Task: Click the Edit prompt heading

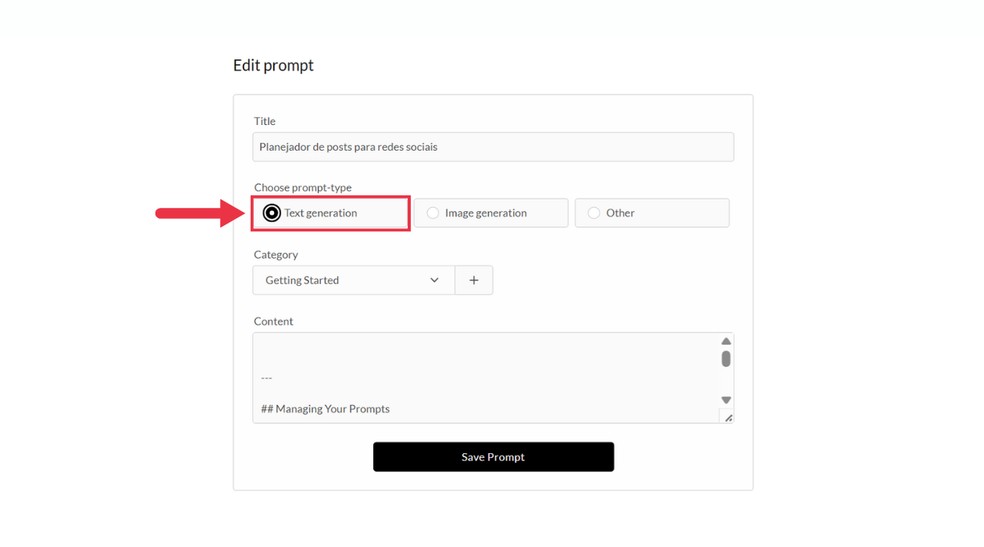Action: point(273,65)
